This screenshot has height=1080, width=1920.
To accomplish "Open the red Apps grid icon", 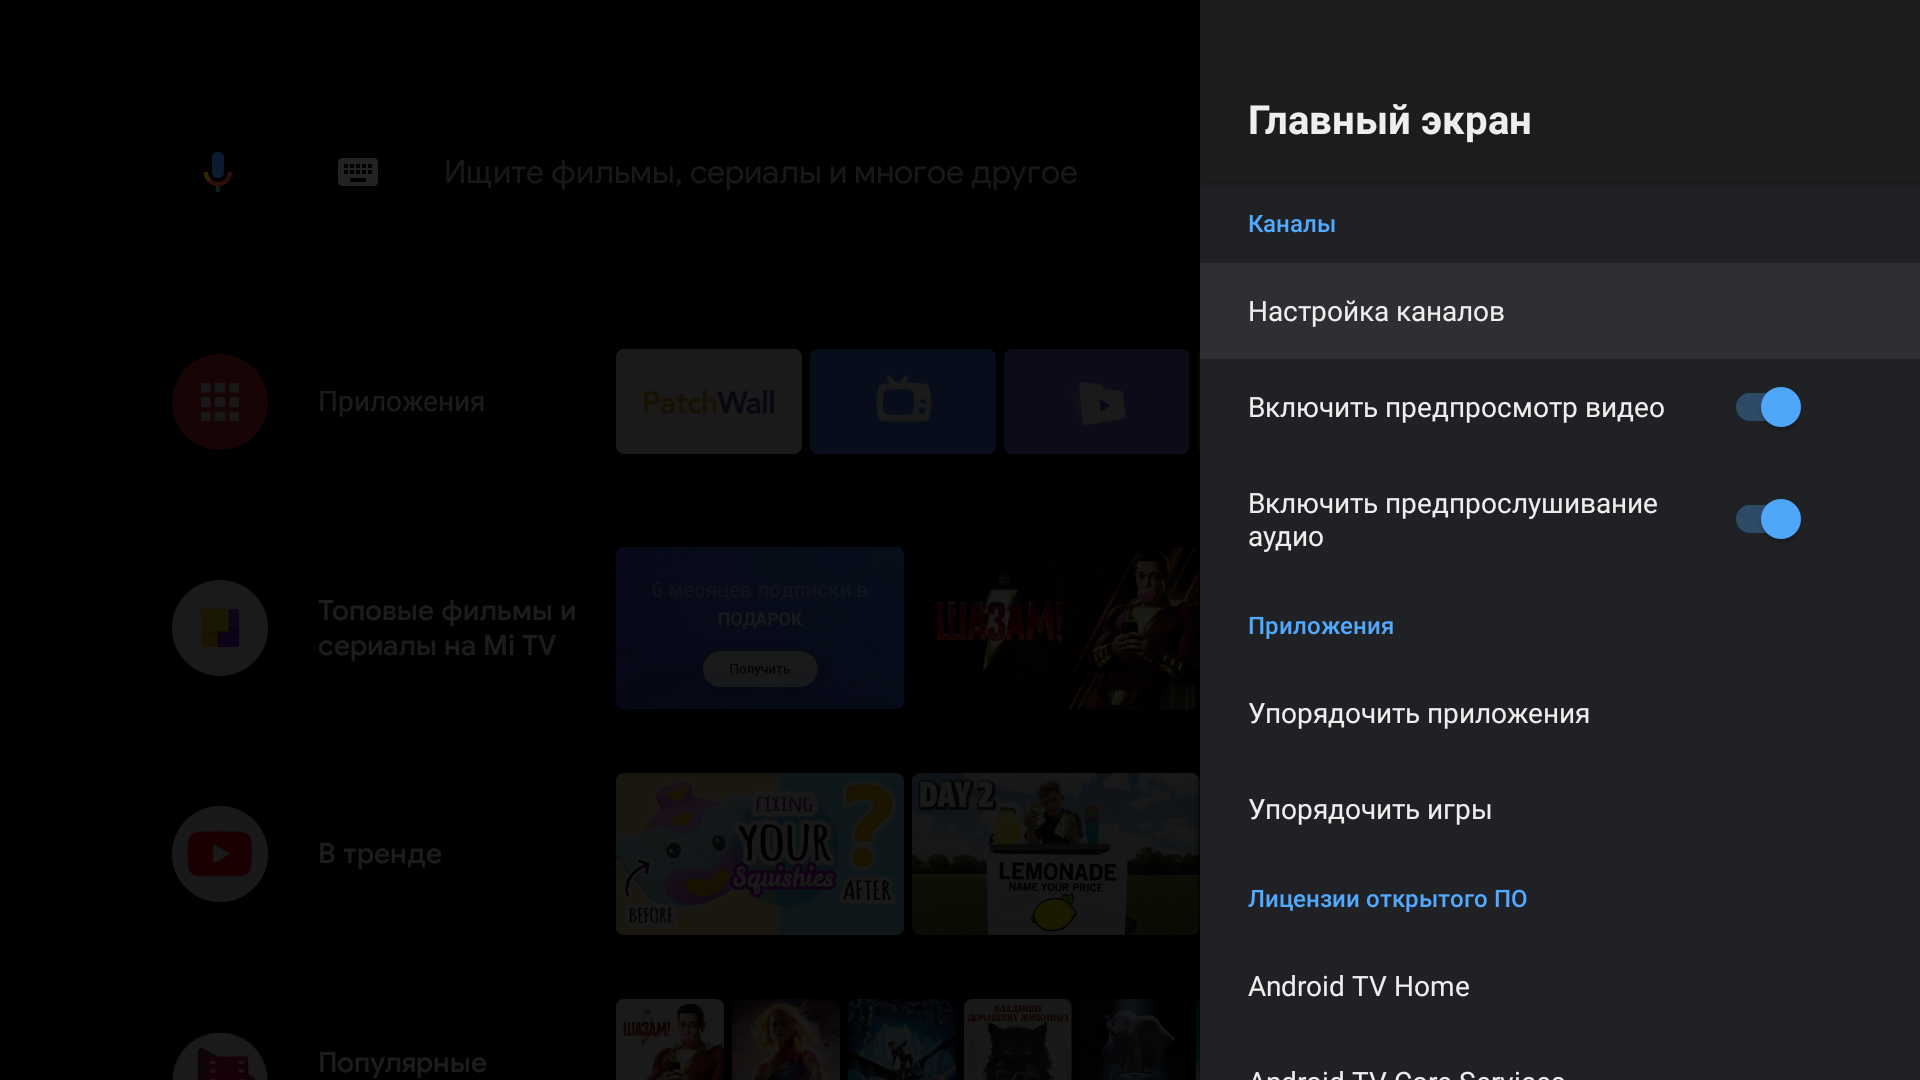I will [220, 402].
